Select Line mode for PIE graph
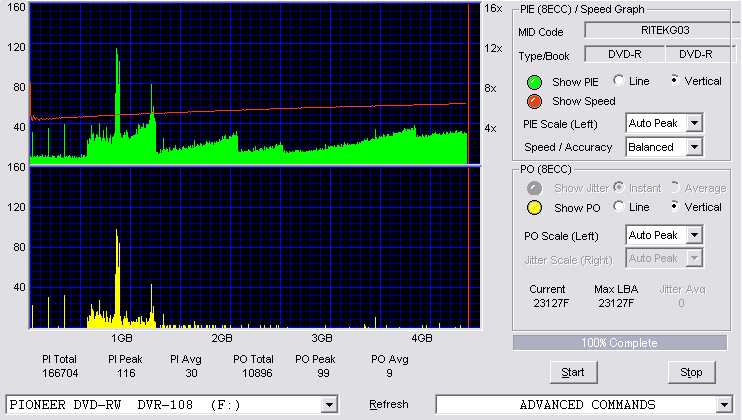Image resolution: width=742 pixels, height=420 pixels. tap(619, 80)
